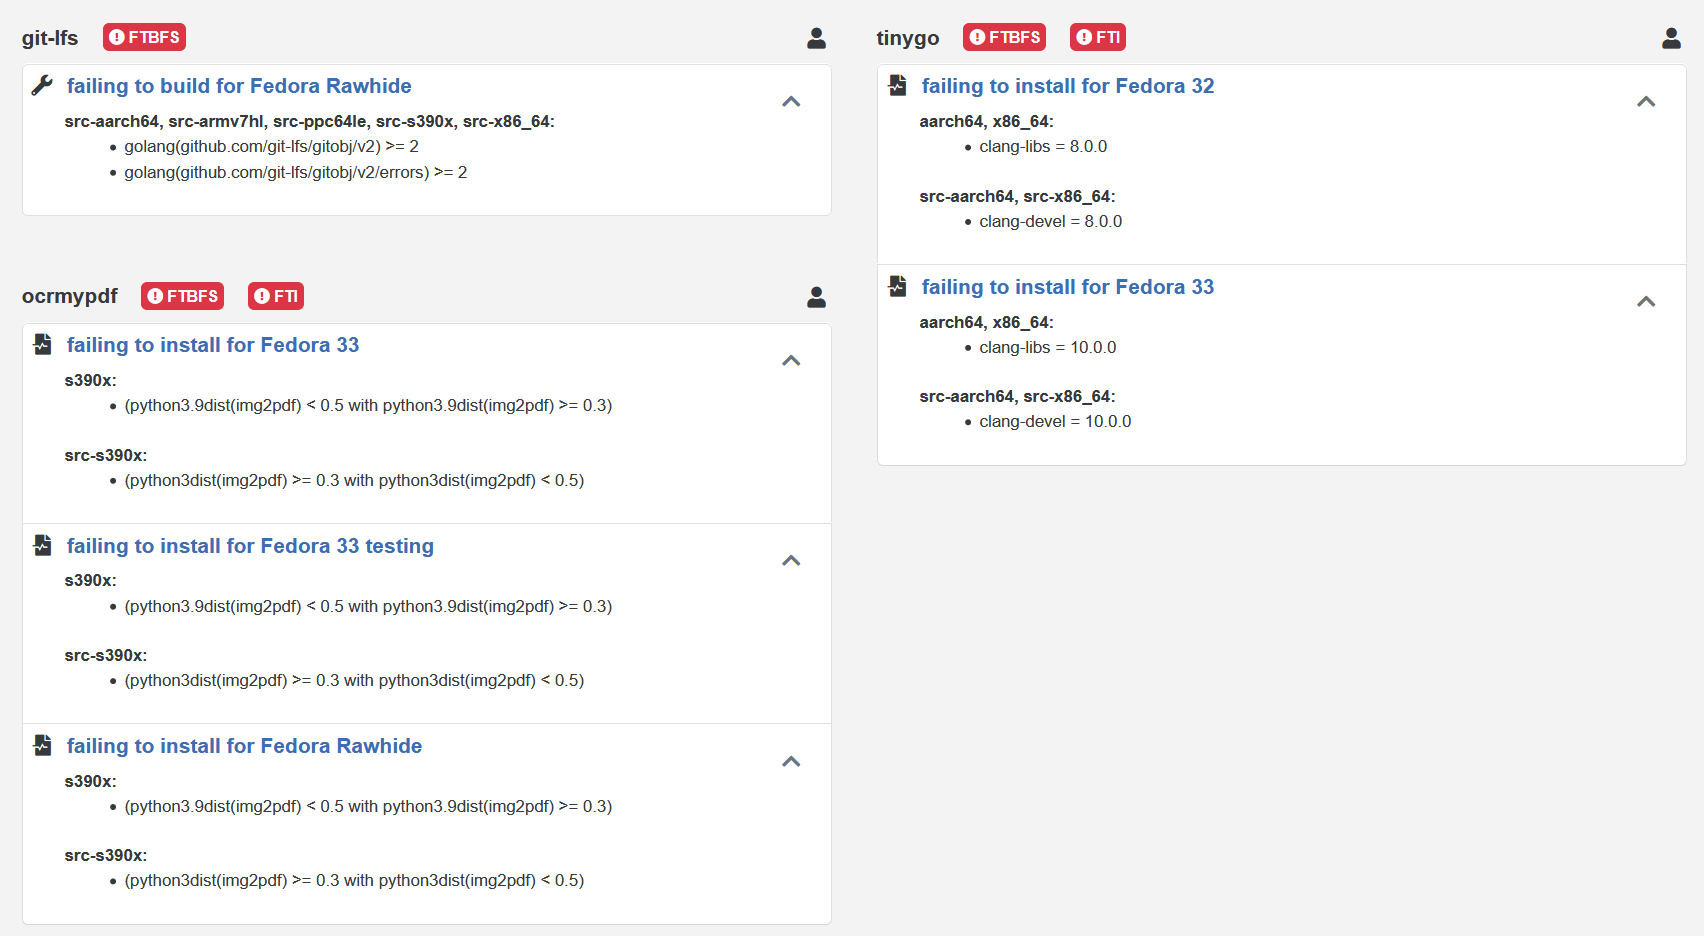Click python3dist(img2pdf) requirement under Fedora 33 testing
This screenshot has width=1704, height=936.
click(355, 680)
